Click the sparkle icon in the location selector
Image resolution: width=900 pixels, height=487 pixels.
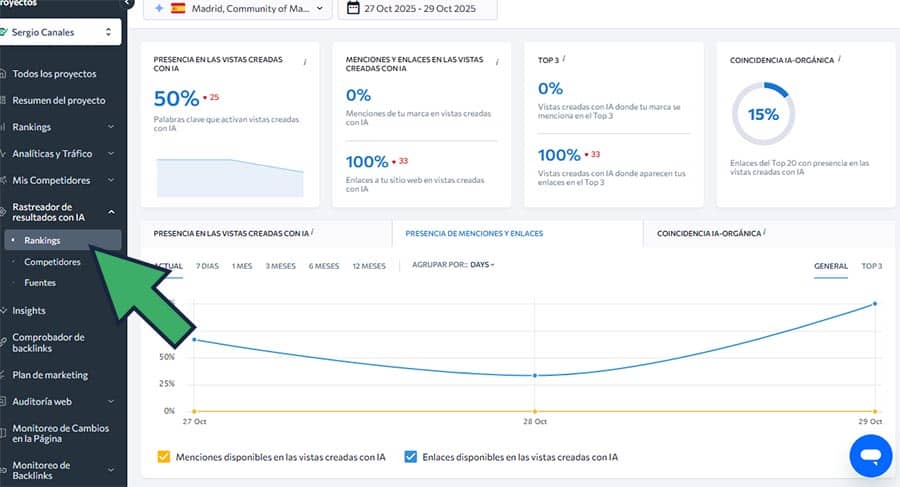pyautogui.click(x=159, y=8)
